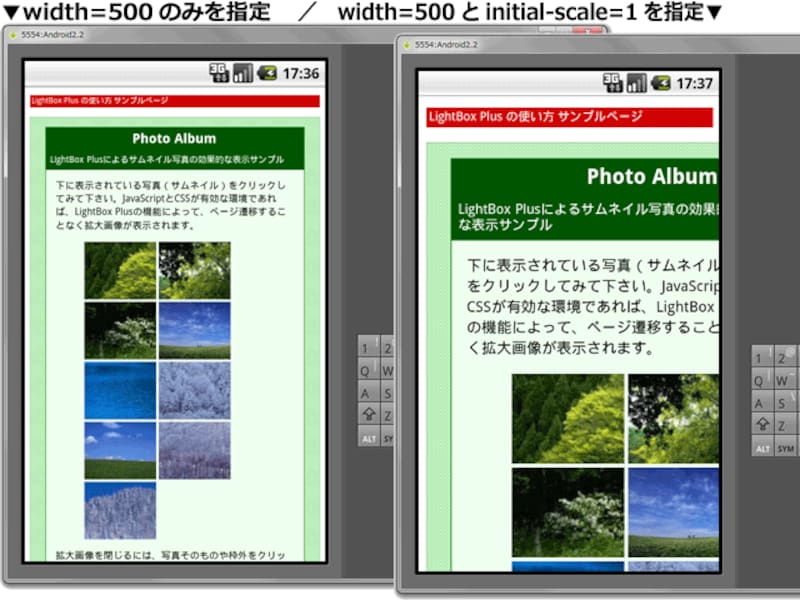
Task: Tap SYM key on right emulator keyboard
Action: point(786,448)
